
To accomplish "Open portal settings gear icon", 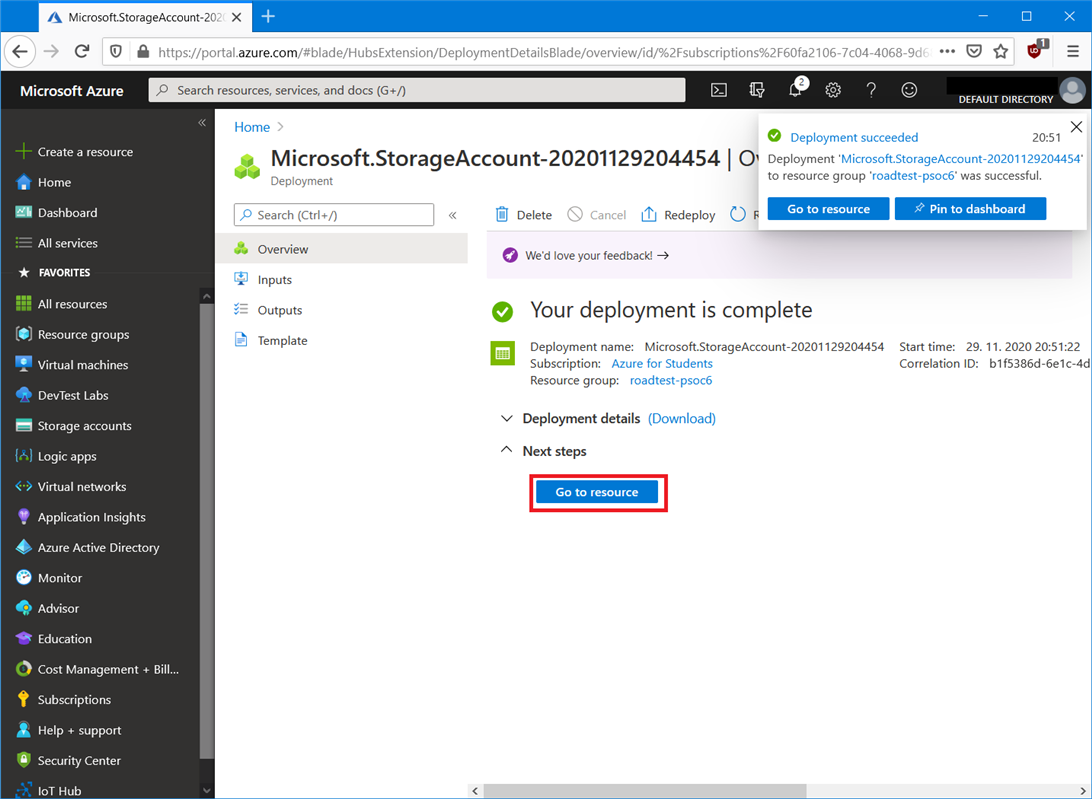I will (x=833, y=90).
